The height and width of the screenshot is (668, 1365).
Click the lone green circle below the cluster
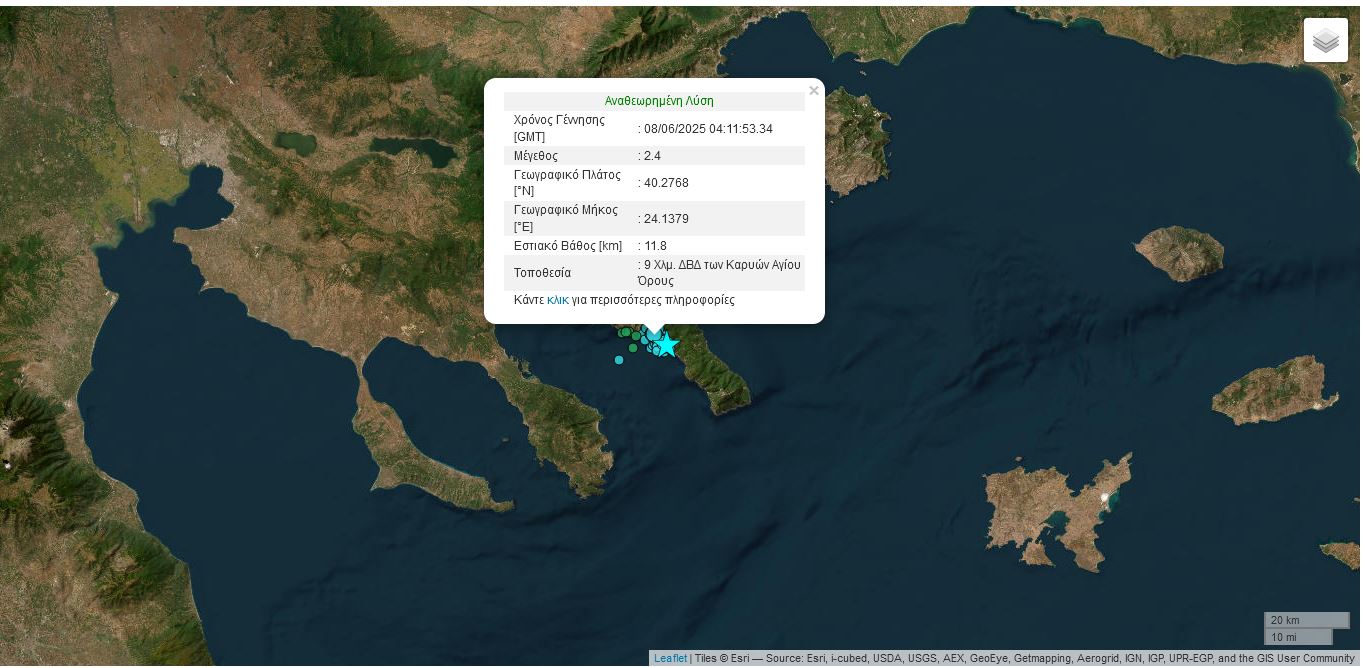633,348
